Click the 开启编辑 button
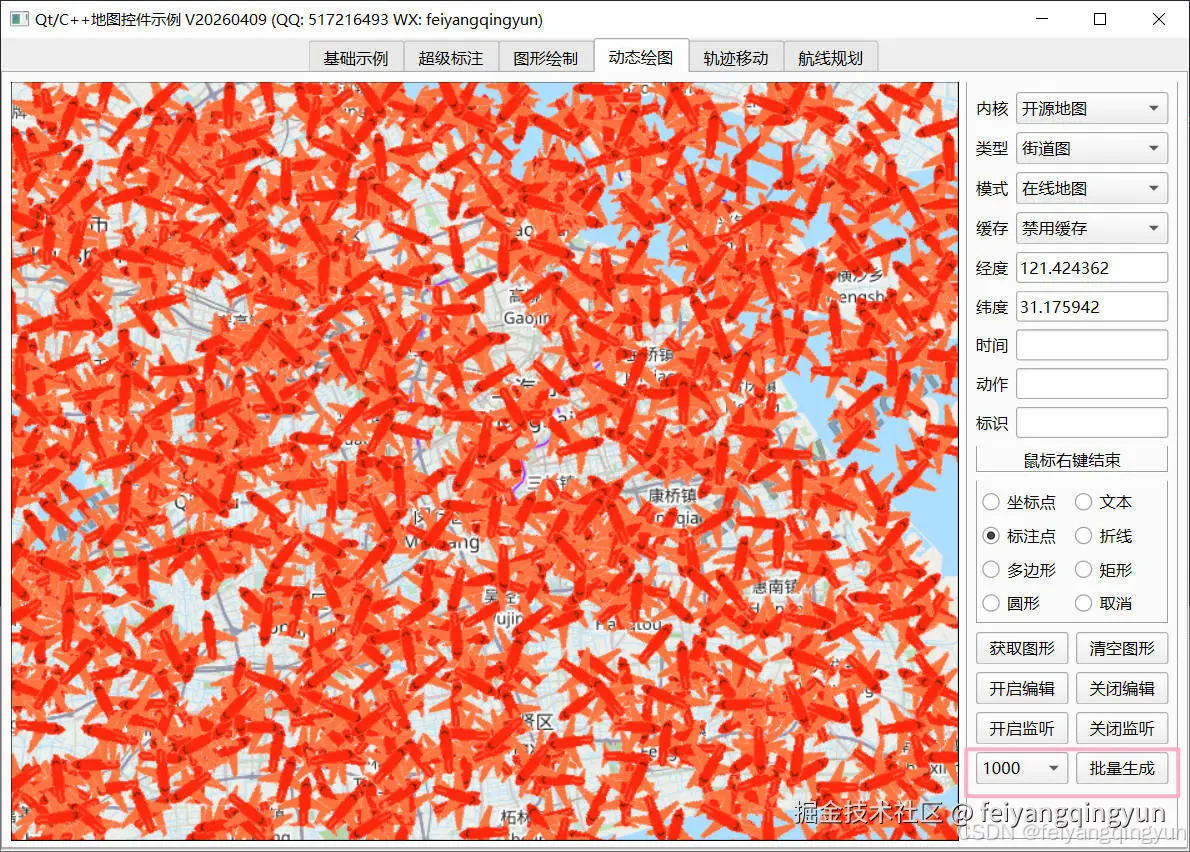The width and height of the screenshot is (1190, 852). tap(1022, 688)
